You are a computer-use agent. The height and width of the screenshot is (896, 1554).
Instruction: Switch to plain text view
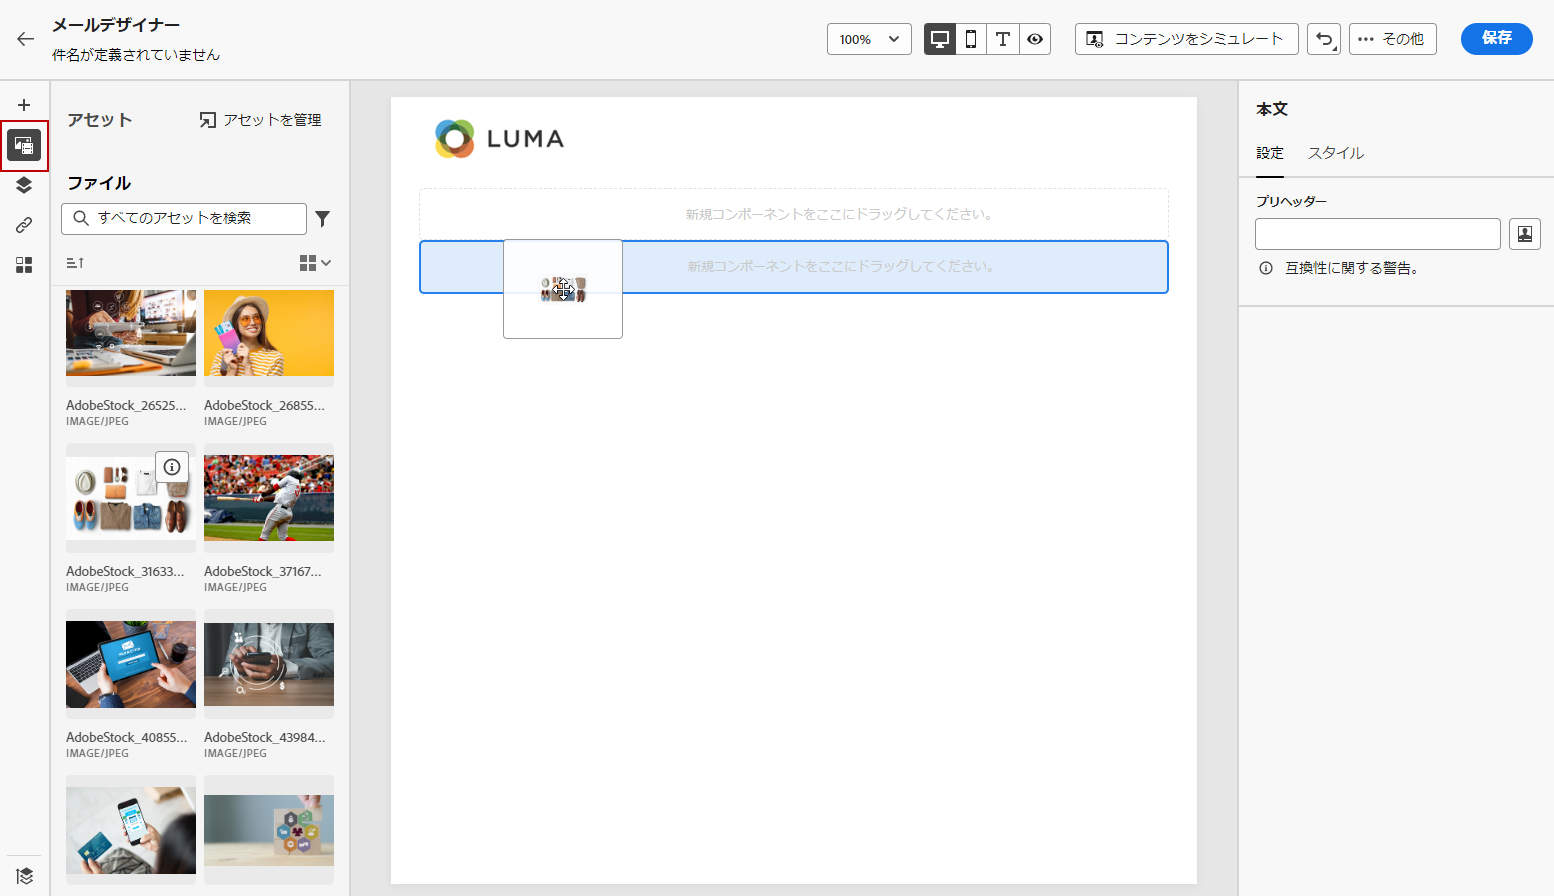pyautogui.click(x=1003, y=39)
